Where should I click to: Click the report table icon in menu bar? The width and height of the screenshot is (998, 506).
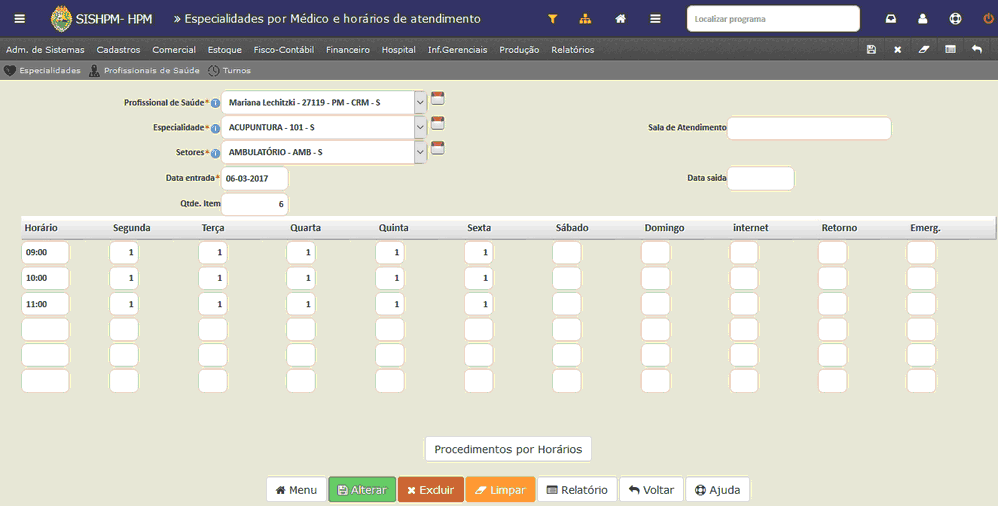pos(950,50)
